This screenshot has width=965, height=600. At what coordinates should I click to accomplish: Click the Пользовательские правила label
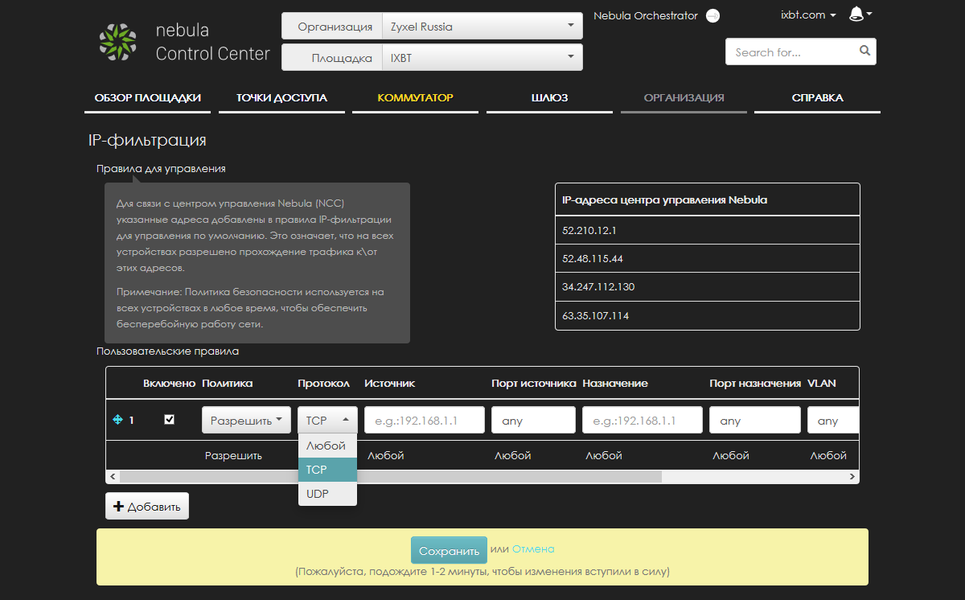click(x=167, y=351)
